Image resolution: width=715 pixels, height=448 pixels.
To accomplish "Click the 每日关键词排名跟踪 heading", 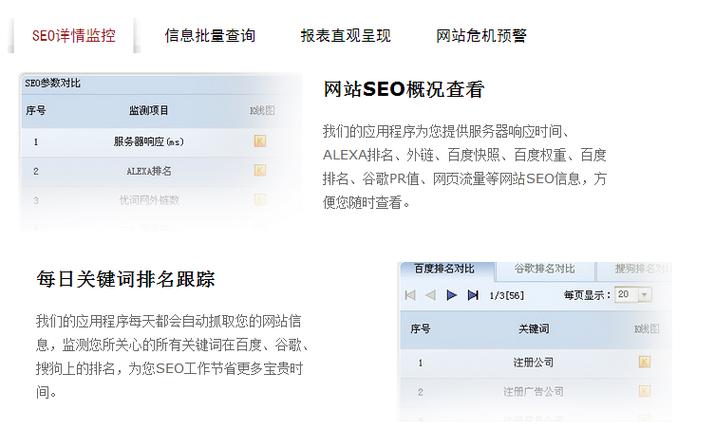I will (125, 279).
